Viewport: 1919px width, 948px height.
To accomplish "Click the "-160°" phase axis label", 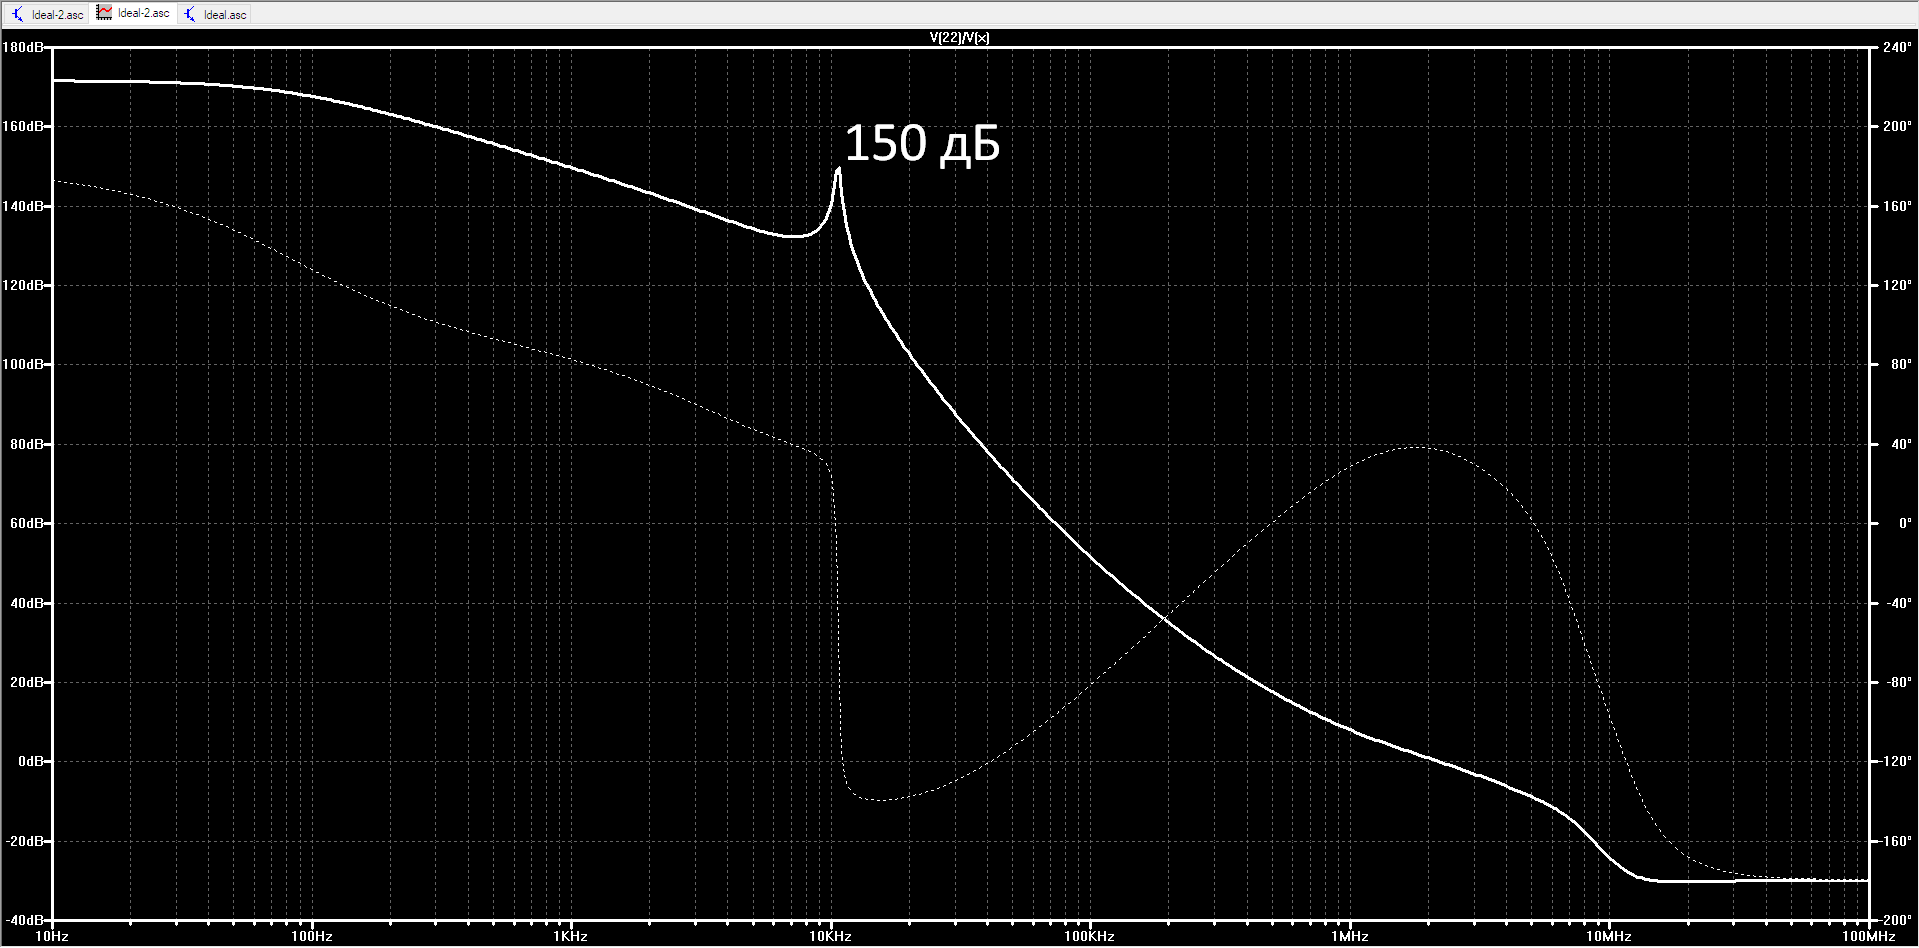I will click(1896, 841).
